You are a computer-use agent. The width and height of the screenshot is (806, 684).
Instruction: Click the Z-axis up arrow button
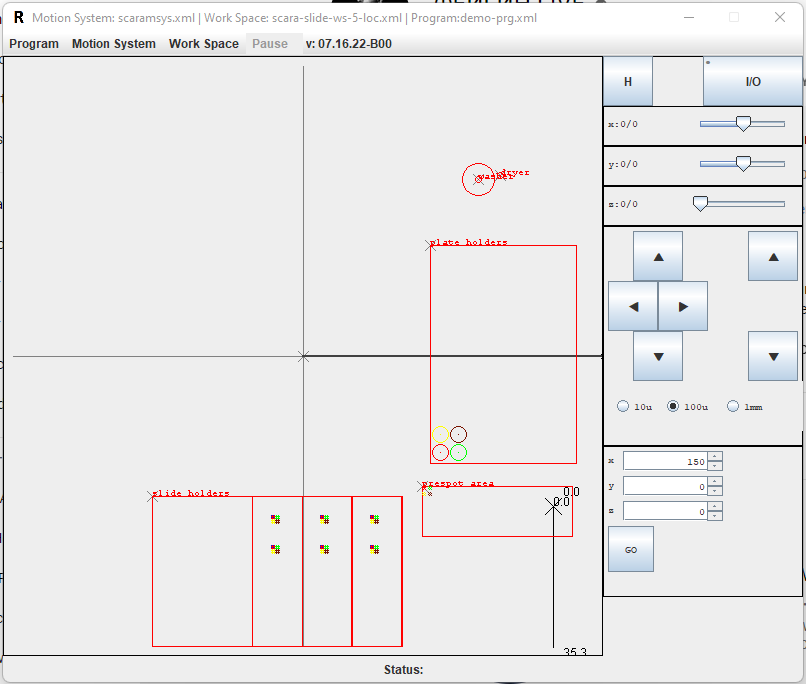[773, 257]
